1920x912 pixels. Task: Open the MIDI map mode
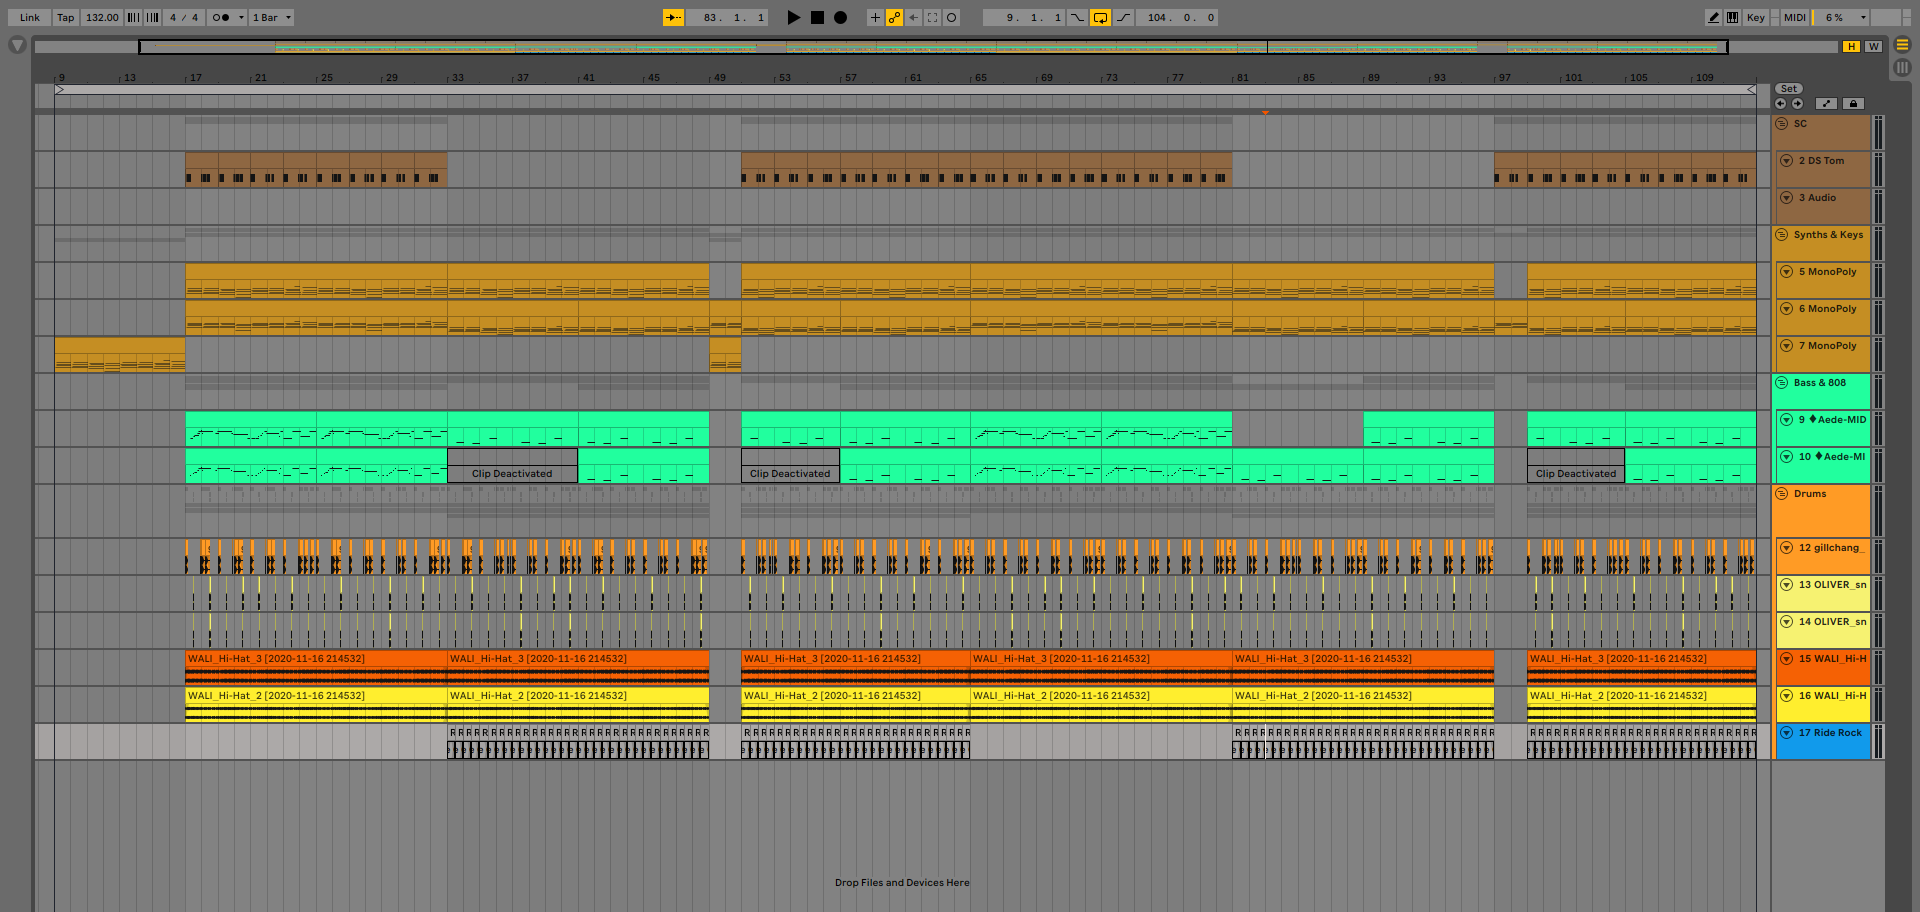click(1794, 18)
